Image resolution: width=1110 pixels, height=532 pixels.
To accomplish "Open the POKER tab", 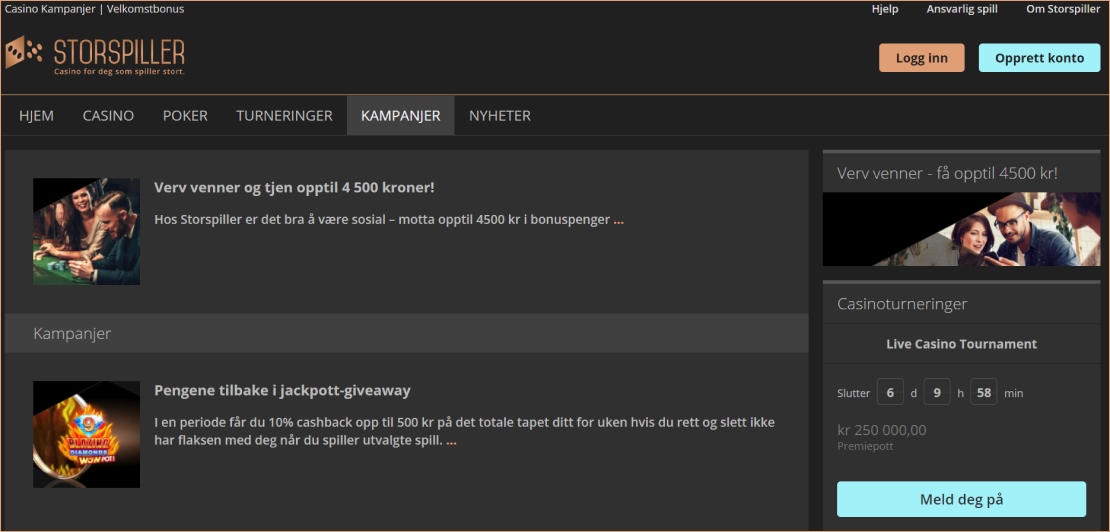I will point(185,115).
